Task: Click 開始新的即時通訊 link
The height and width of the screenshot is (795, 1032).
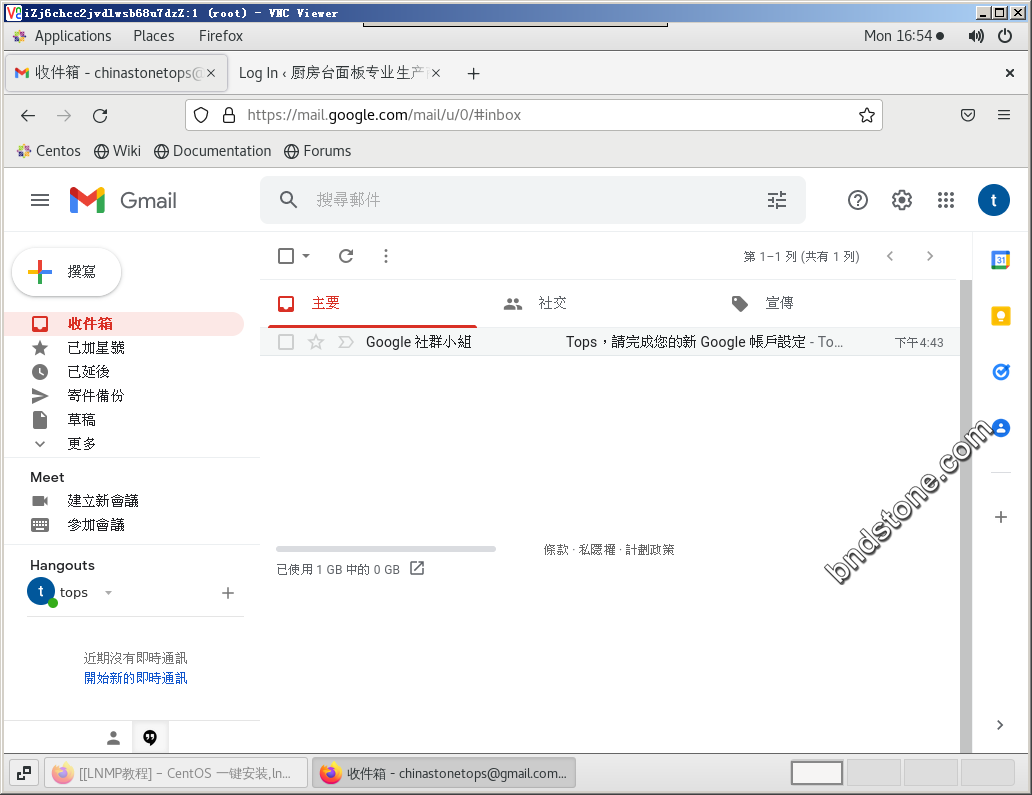Action: click(136, 679)
